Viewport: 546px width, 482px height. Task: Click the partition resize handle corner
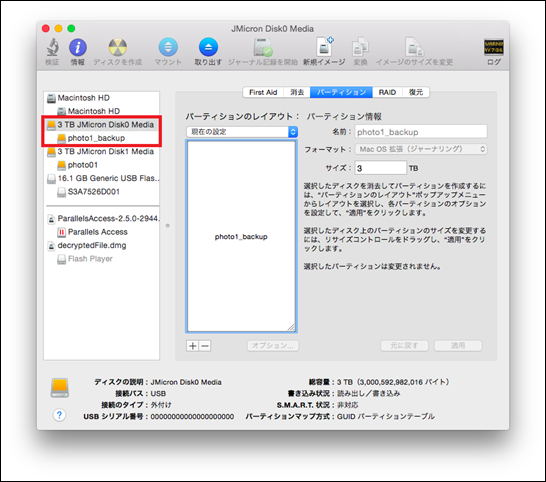coord(291,327)
